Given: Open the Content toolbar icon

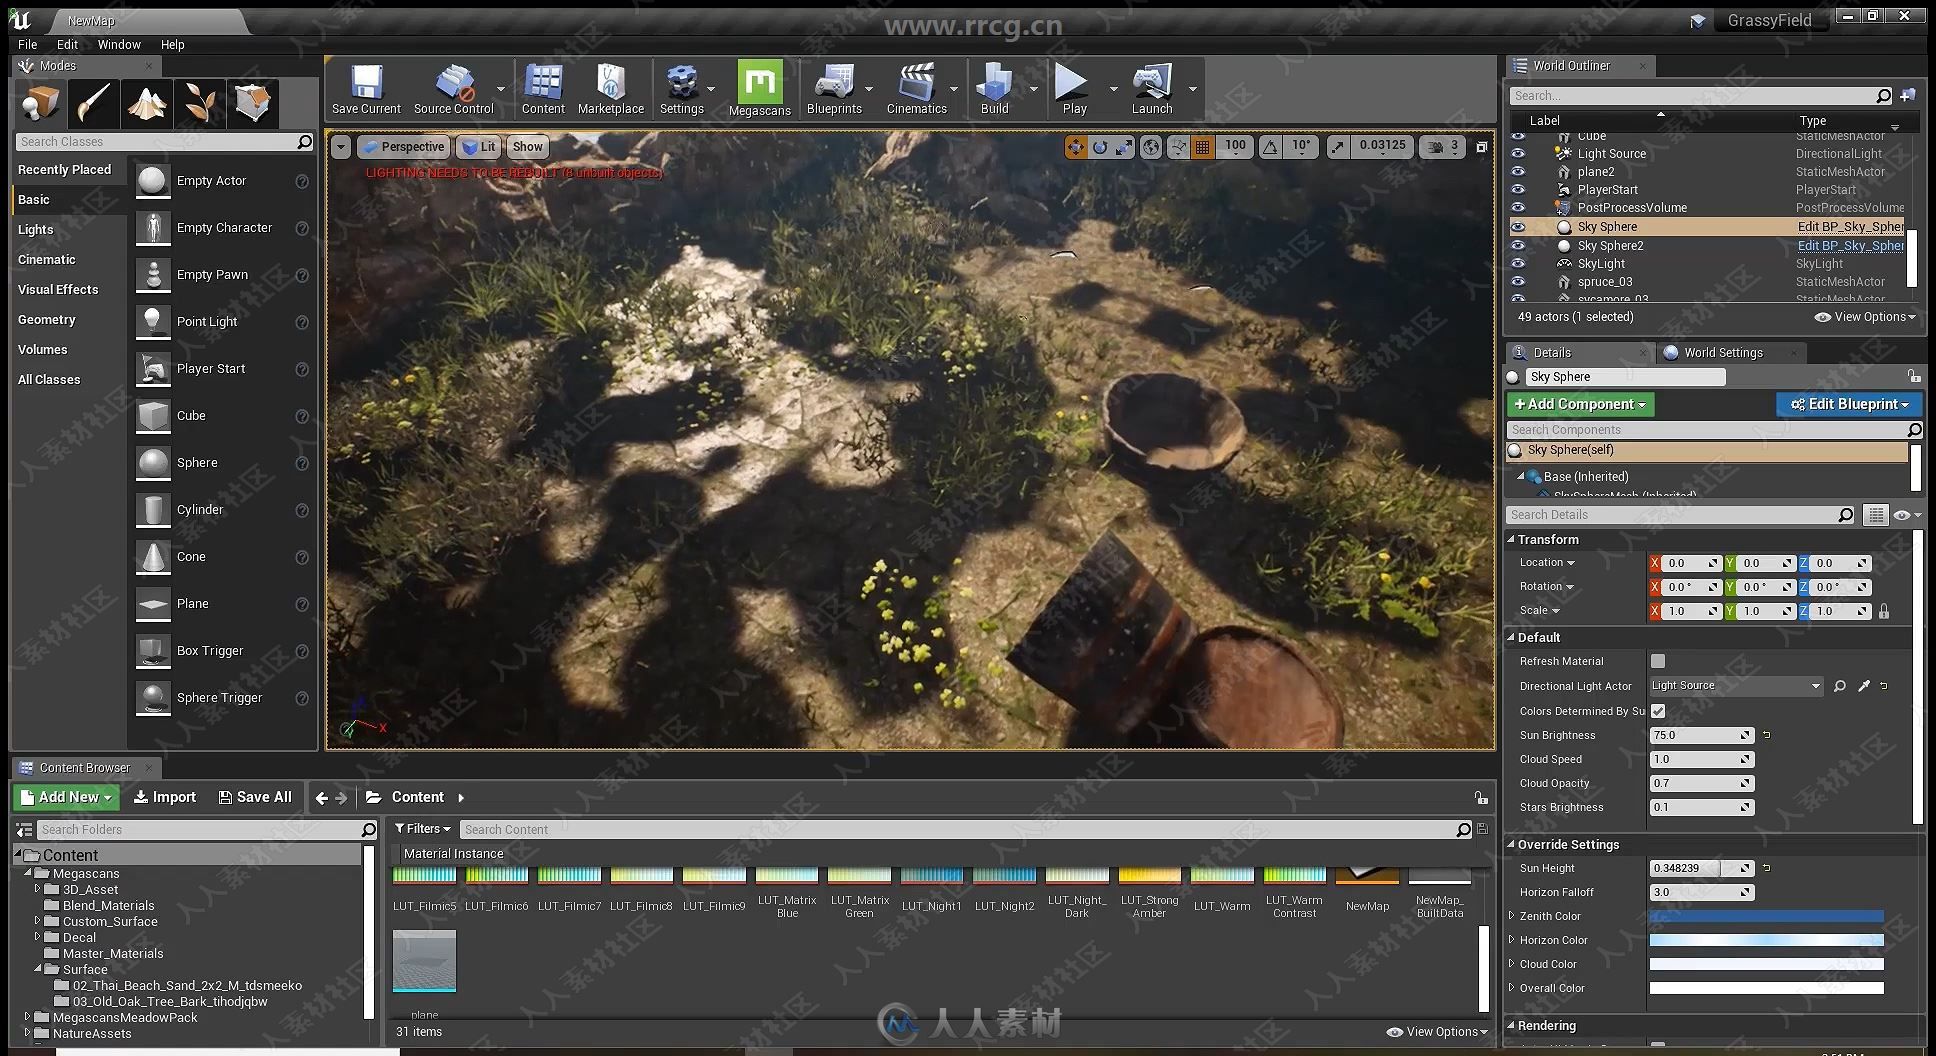Looking at the screenshot, I should (x=543, y=89).
